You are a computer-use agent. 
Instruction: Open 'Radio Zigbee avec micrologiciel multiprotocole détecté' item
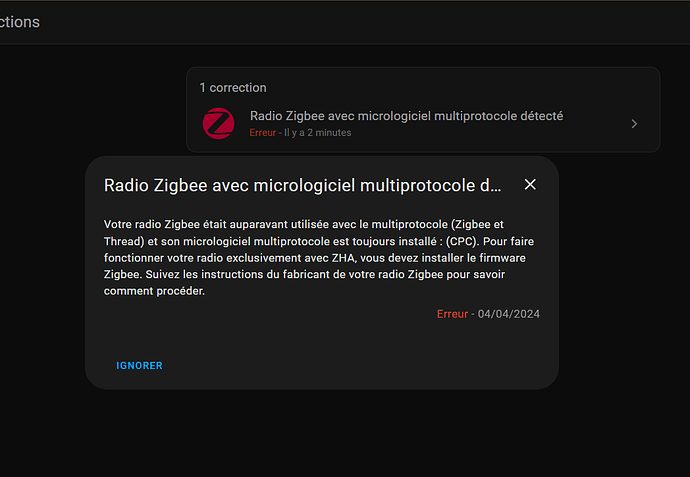click(423, 124)
